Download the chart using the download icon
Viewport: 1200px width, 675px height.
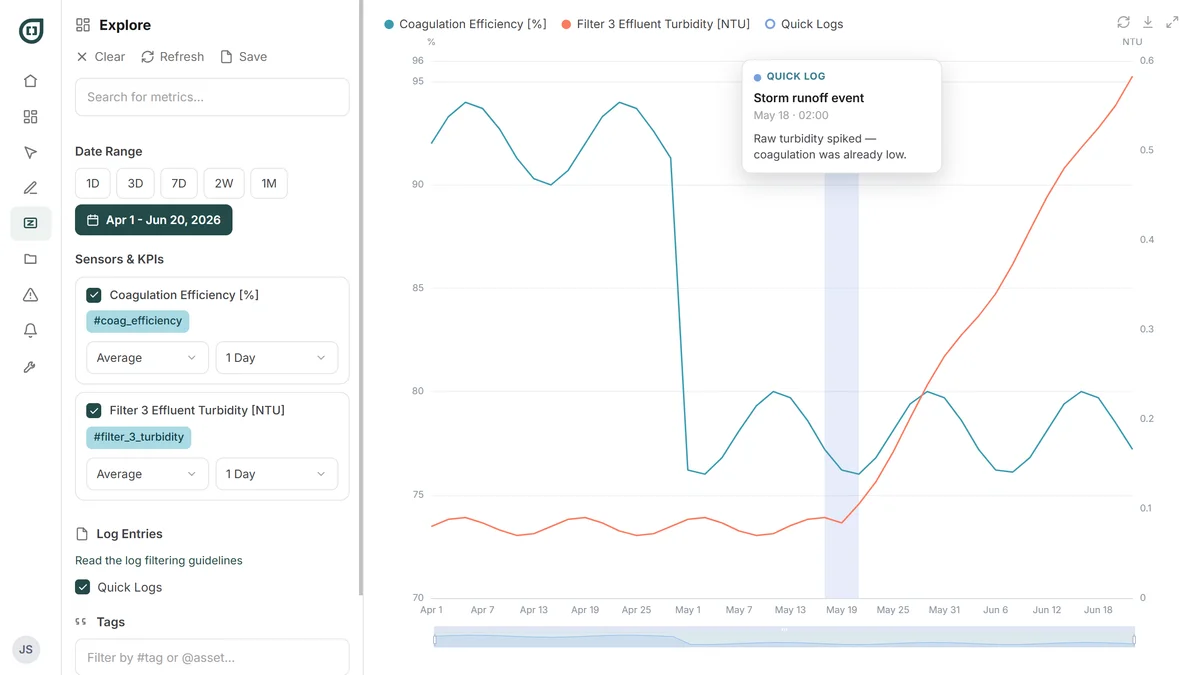[1148, 22]
